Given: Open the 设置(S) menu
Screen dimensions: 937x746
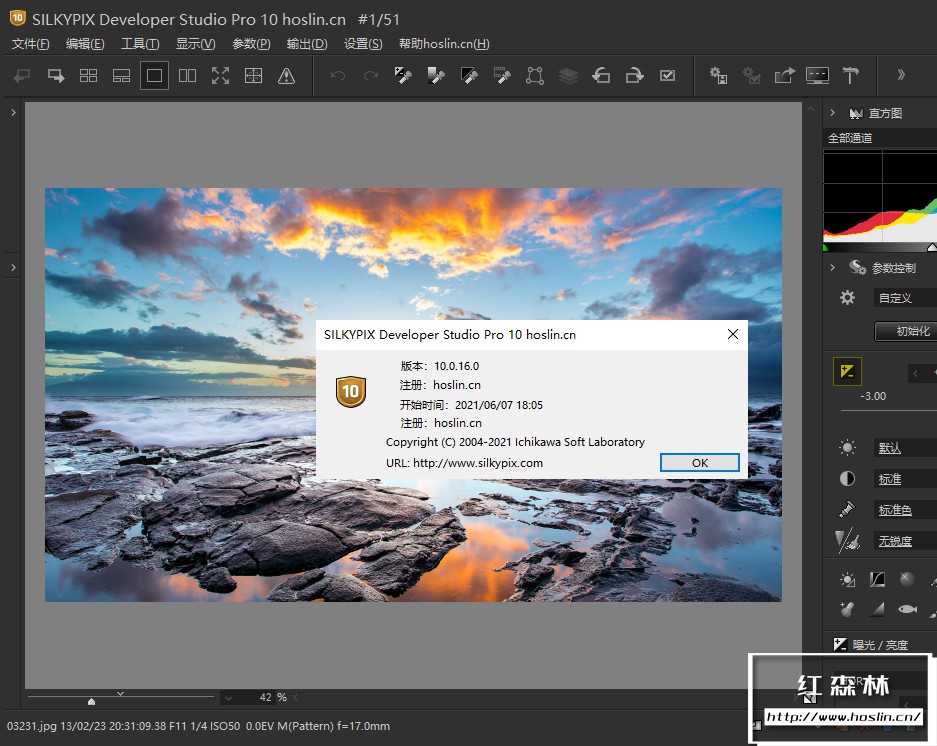Looking at the screenshot, I should pos(363,44).
